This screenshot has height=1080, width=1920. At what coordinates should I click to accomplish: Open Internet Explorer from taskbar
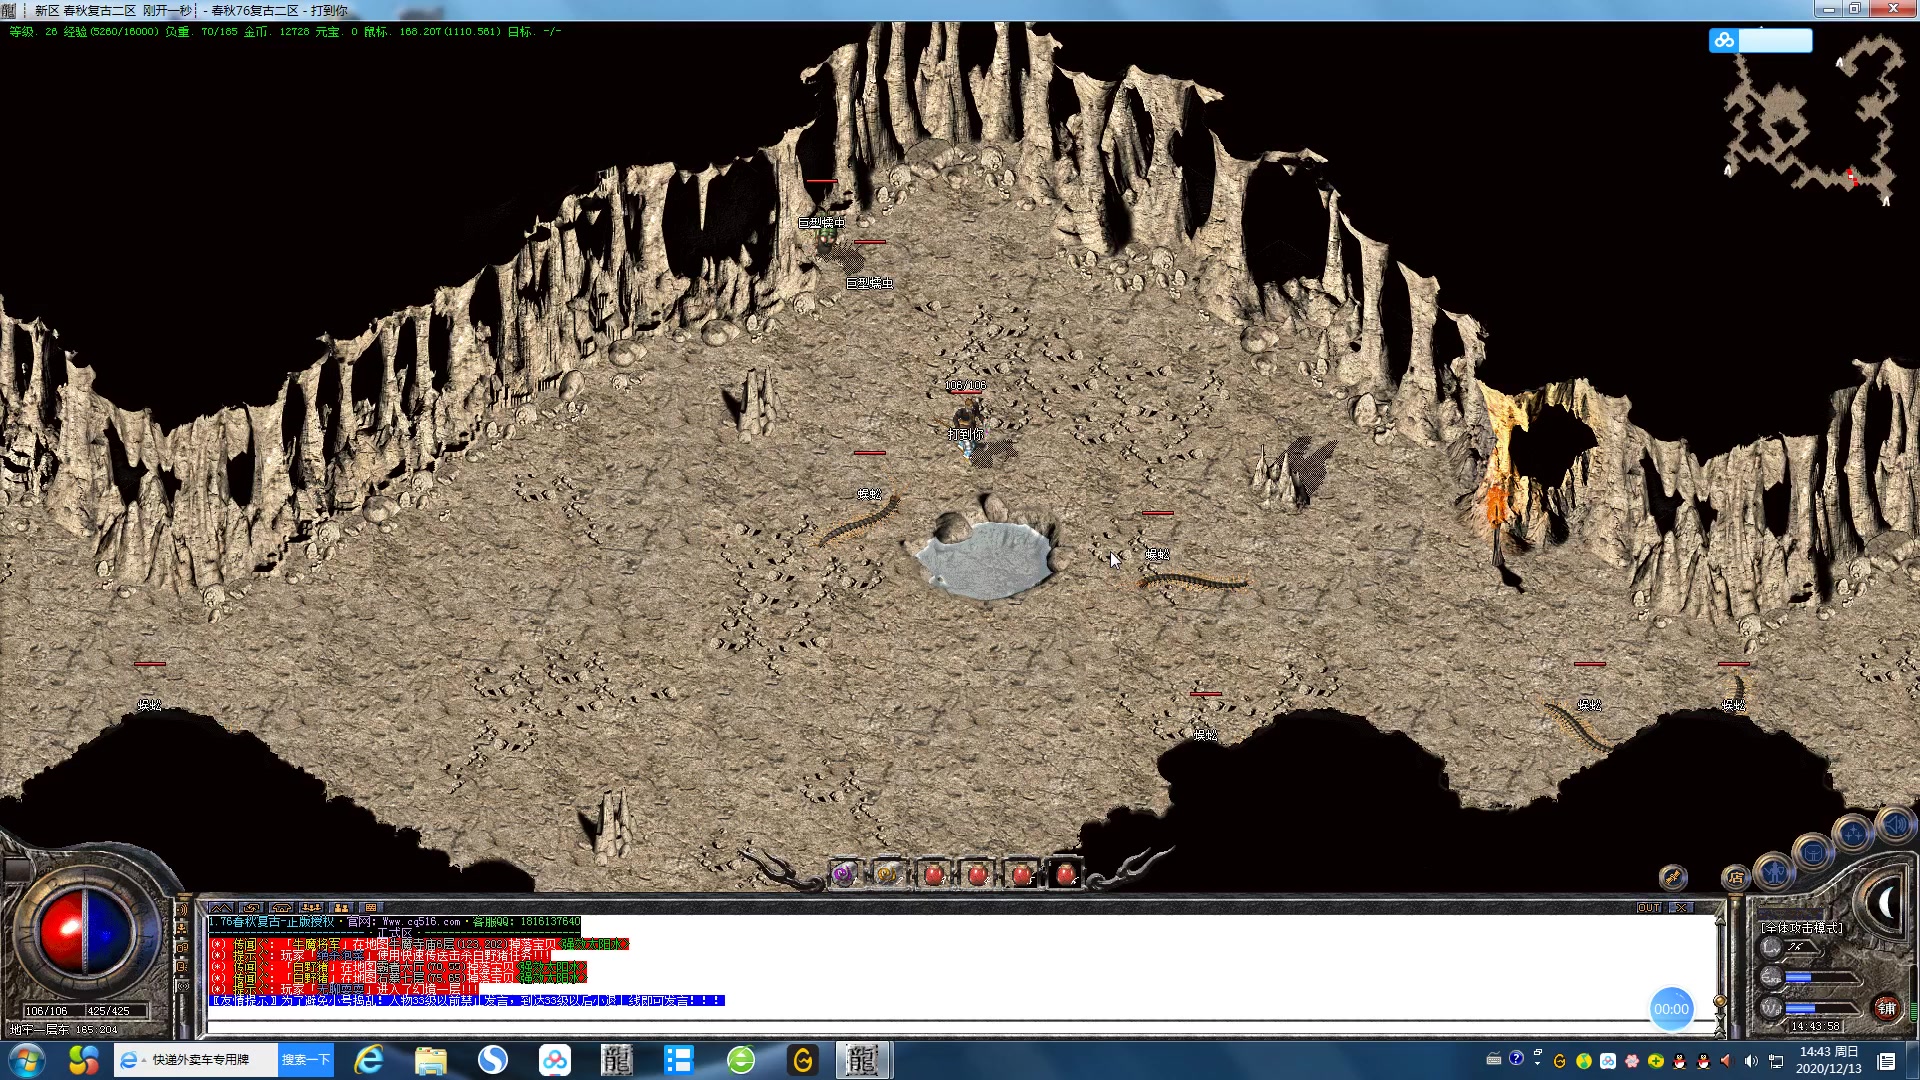(x=369, y=1060)
